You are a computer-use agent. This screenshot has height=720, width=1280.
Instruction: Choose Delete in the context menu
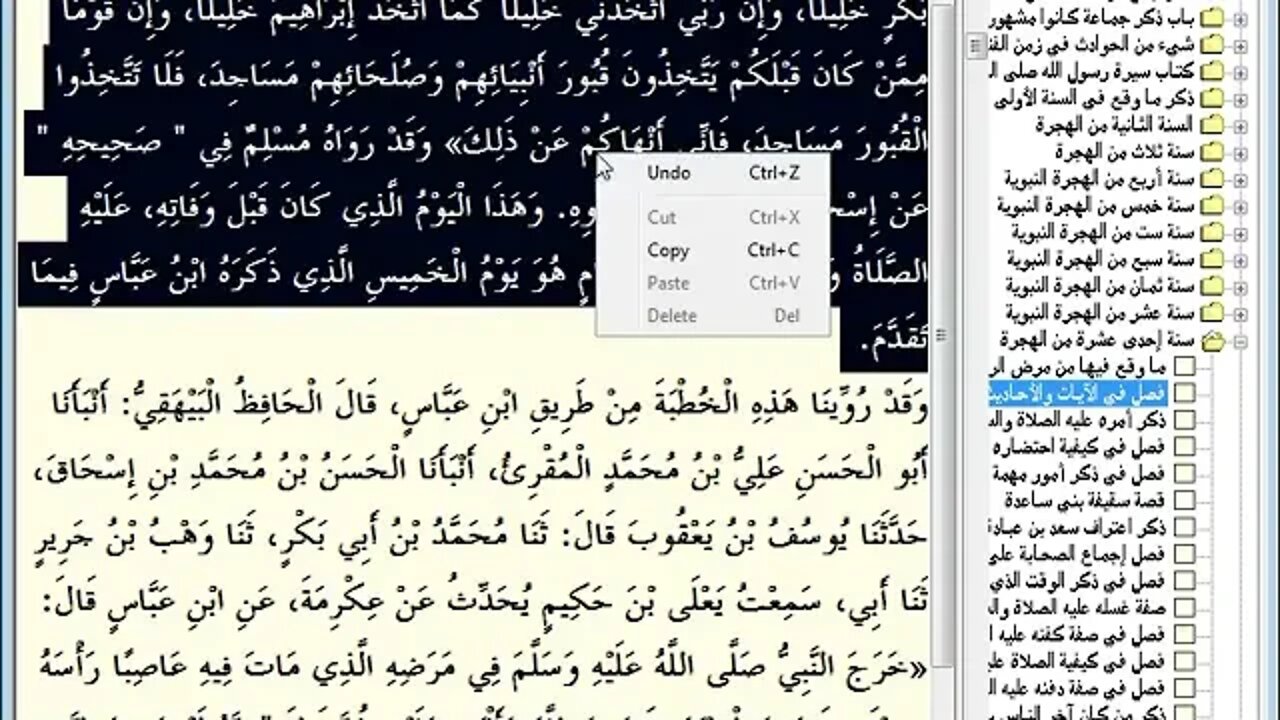point(712,315)
